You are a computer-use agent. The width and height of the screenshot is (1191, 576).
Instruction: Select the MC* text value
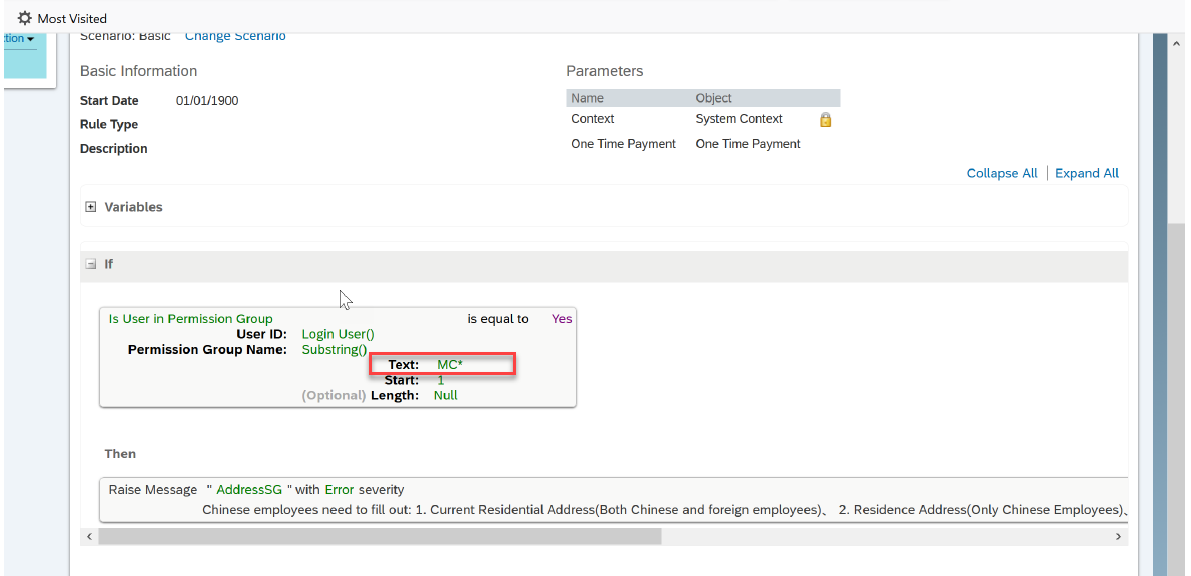click(x=450, y=365)
